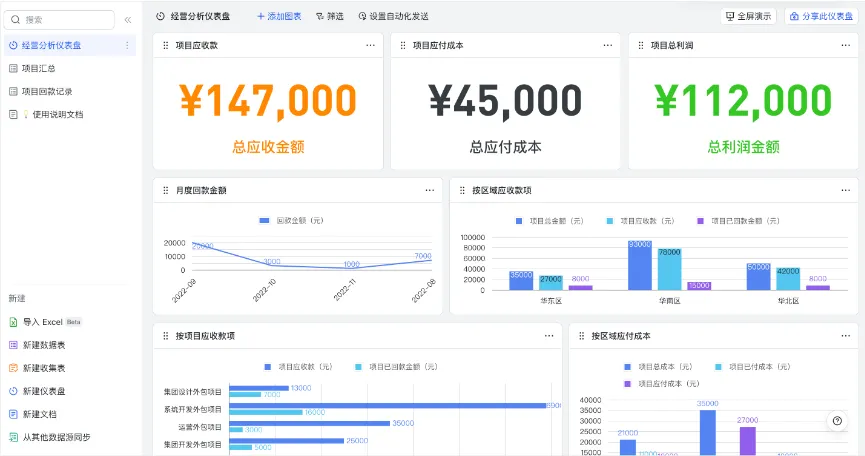This screenshot has width=865, height=456.
Task: Click the 导入 Excel option
Action: [45, 322]
